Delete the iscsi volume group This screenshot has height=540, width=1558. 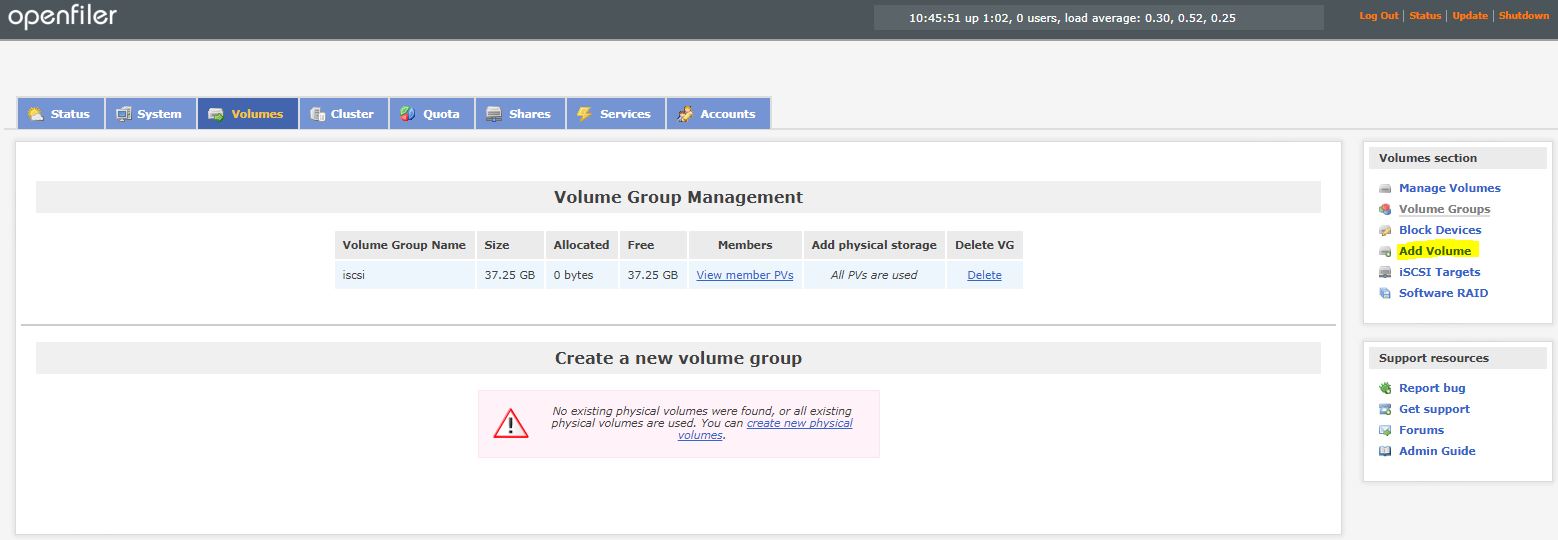click(x=984, y=275)
